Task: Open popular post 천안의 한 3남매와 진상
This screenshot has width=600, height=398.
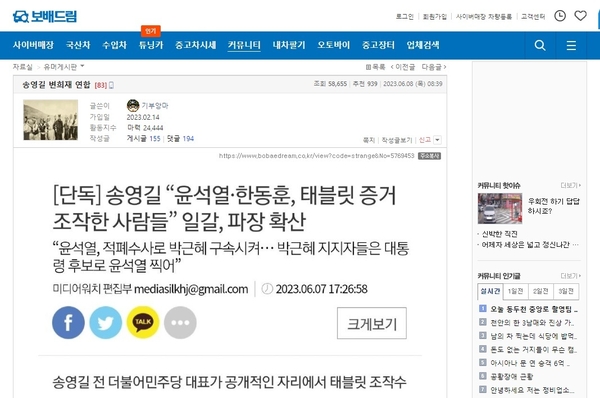Action: [x=532, y=323]
